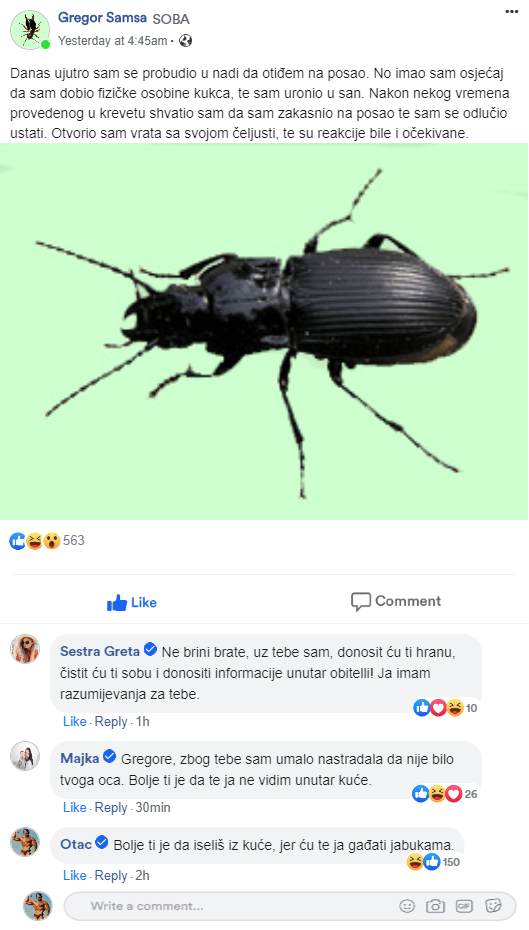This screenshot has height=930, width=529.
Task: Click Majka's verified badge icon
Action: point(109,757)
